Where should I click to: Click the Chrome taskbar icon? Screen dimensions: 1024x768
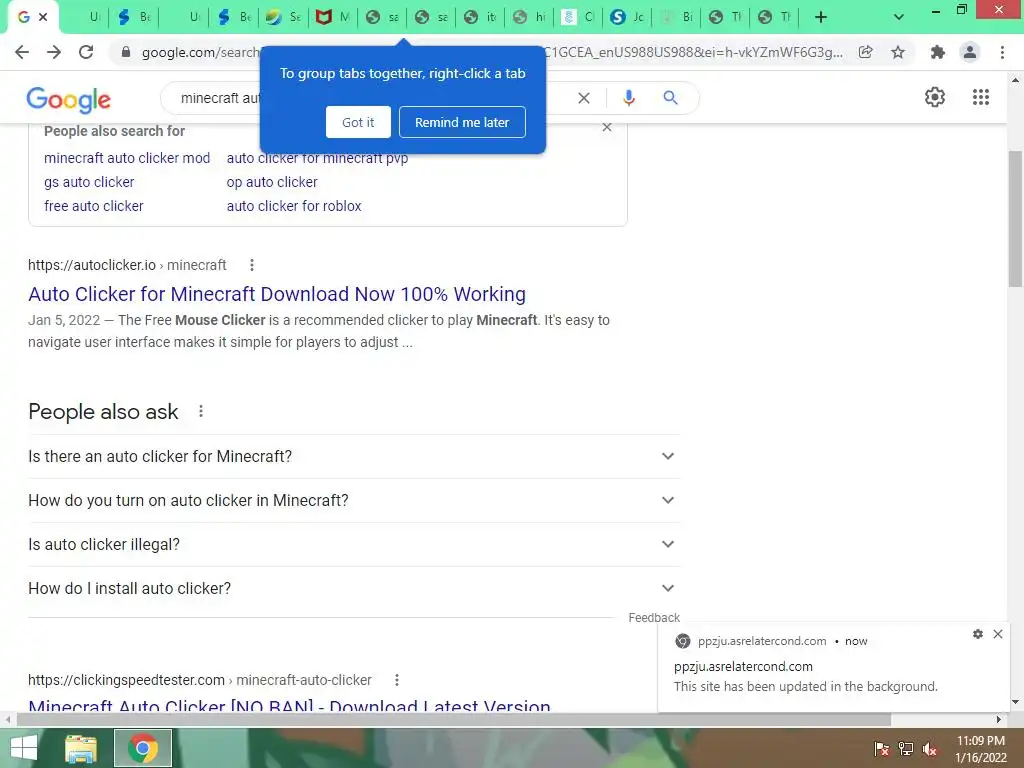click(143, 748)
